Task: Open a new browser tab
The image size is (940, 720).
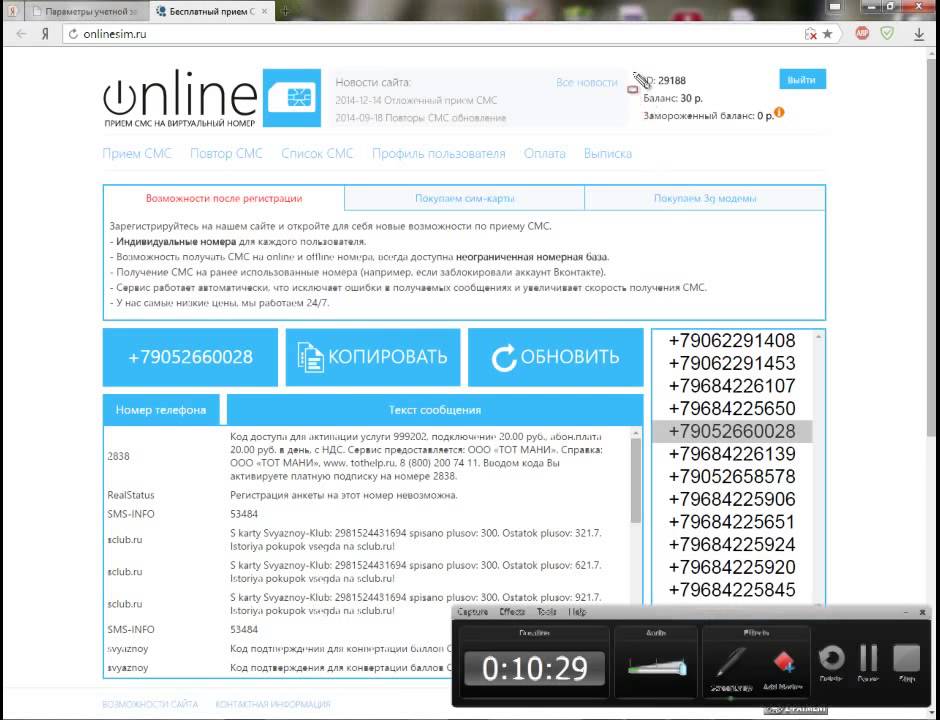Action: (x=285, y=11)
